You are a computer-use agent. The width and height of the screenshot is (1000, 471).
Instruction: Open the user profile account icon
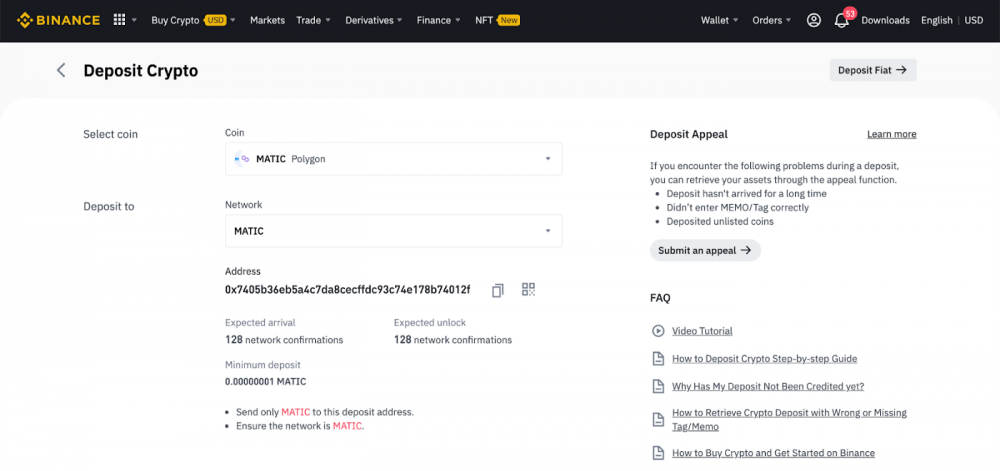[814, 20]
